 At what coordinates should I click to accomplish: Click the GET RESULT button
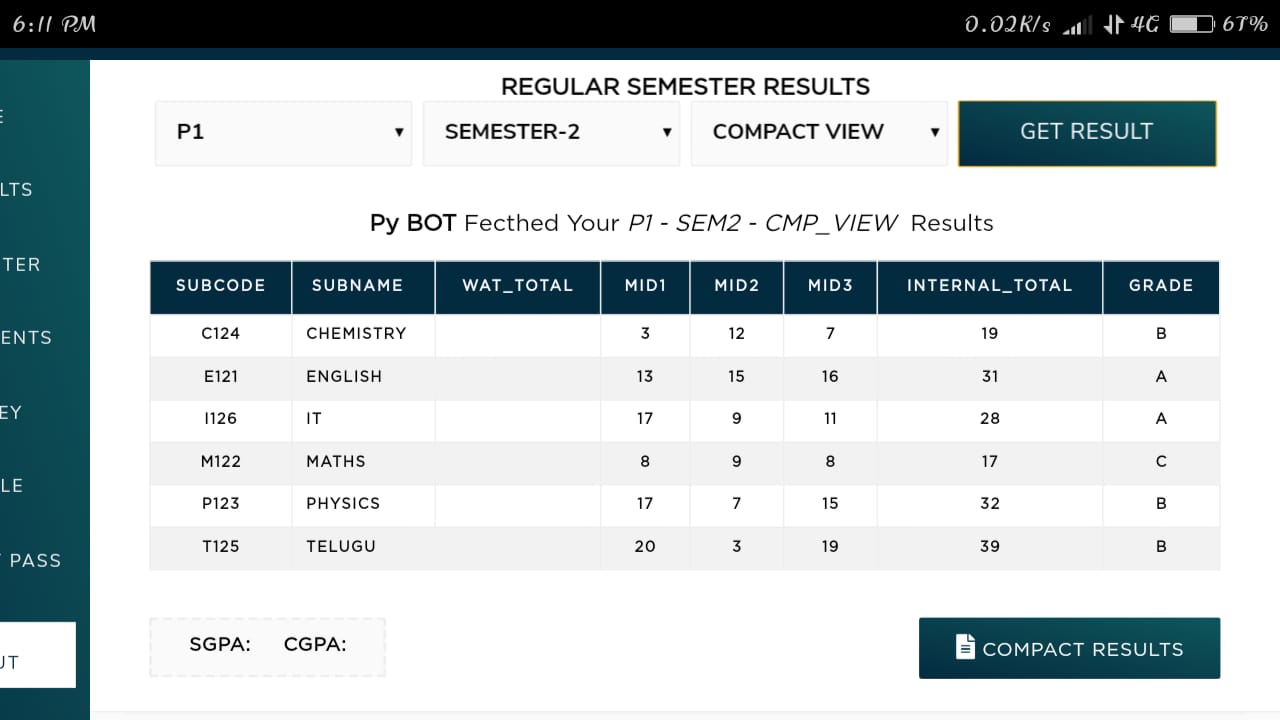(1087, 133)
